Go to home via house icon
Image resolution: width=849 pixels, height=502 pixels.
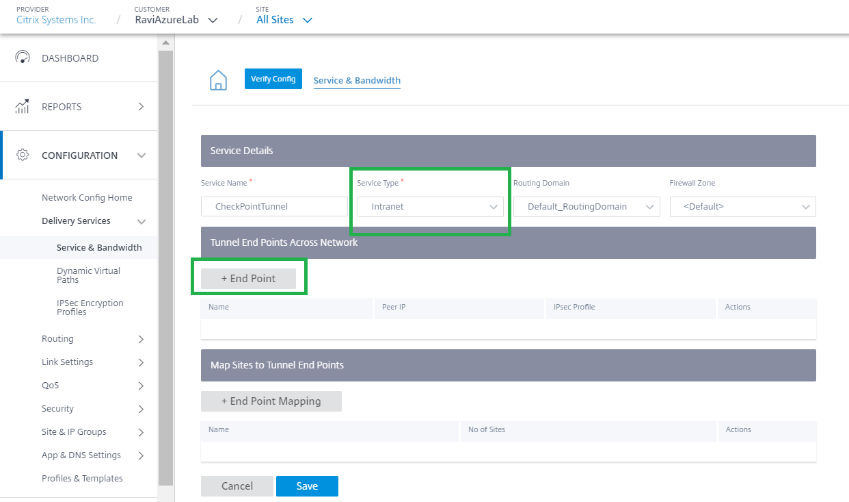pyautogui.click(x=218, y=80)
